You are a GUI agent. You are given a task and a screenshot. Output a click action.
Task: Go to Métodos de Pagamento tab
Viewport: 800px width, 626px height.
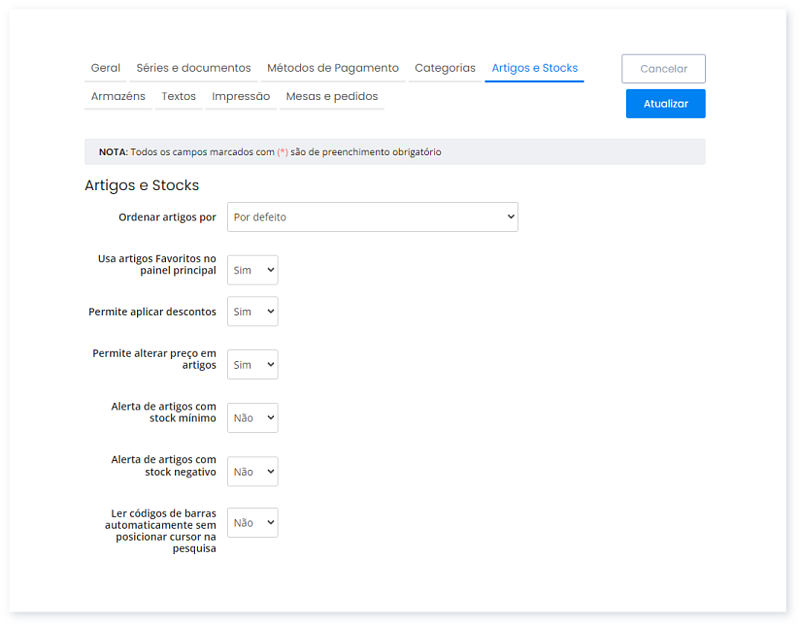[333, 68]
